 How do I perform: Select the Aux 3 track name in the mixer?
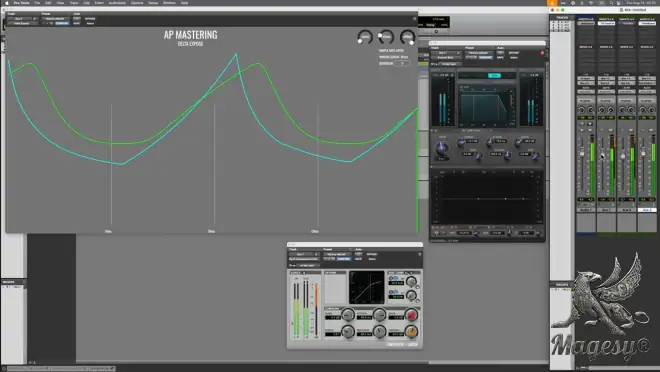pyautogui.click(x=647, y=209)
